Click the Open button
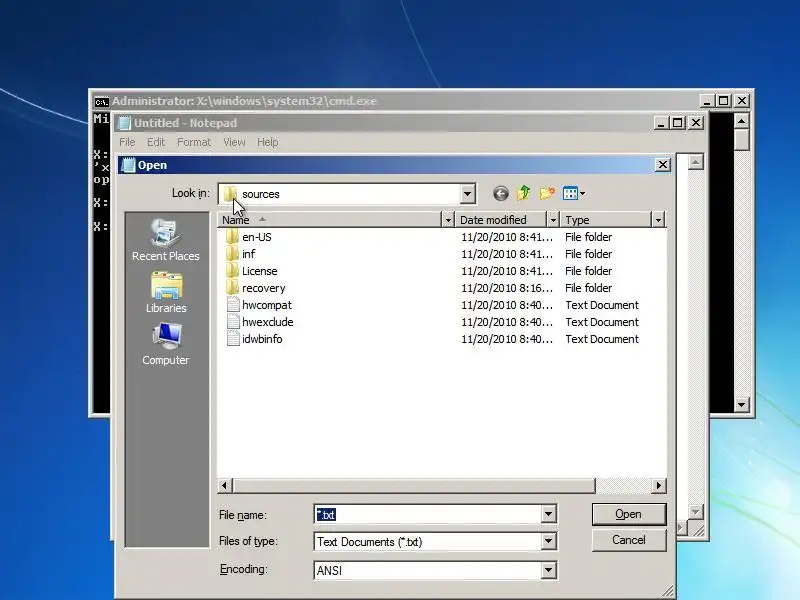 click(629, 514)
